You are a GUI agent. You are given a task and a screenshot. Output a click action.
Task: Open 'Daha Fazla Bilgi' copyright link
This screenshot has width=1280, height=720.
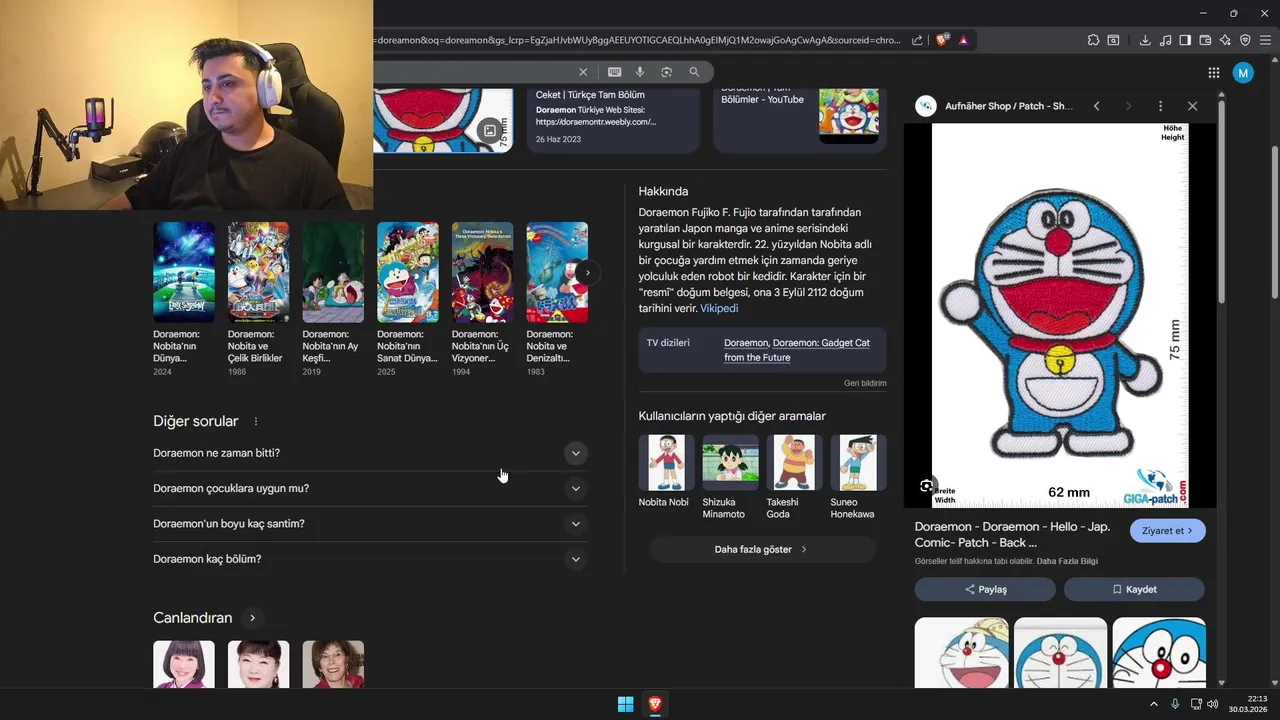1066,561
